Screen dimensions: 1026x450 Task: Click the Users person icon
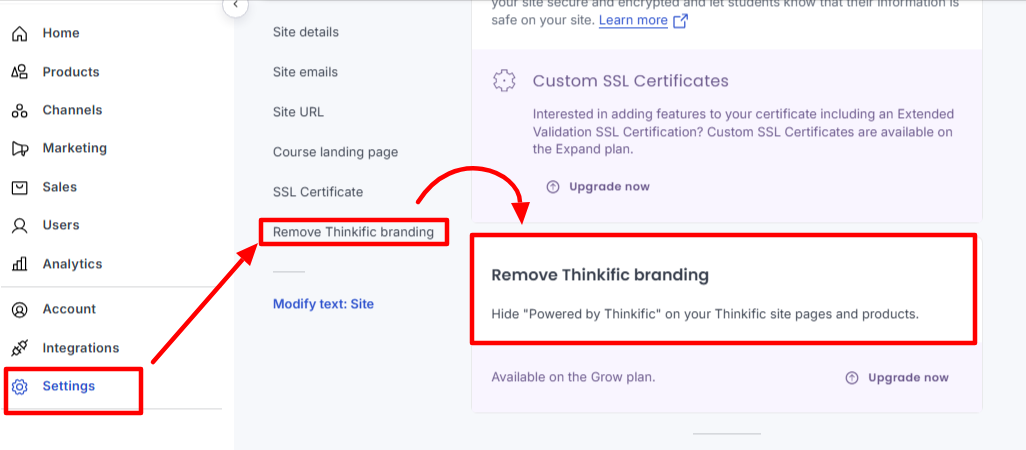19,225
